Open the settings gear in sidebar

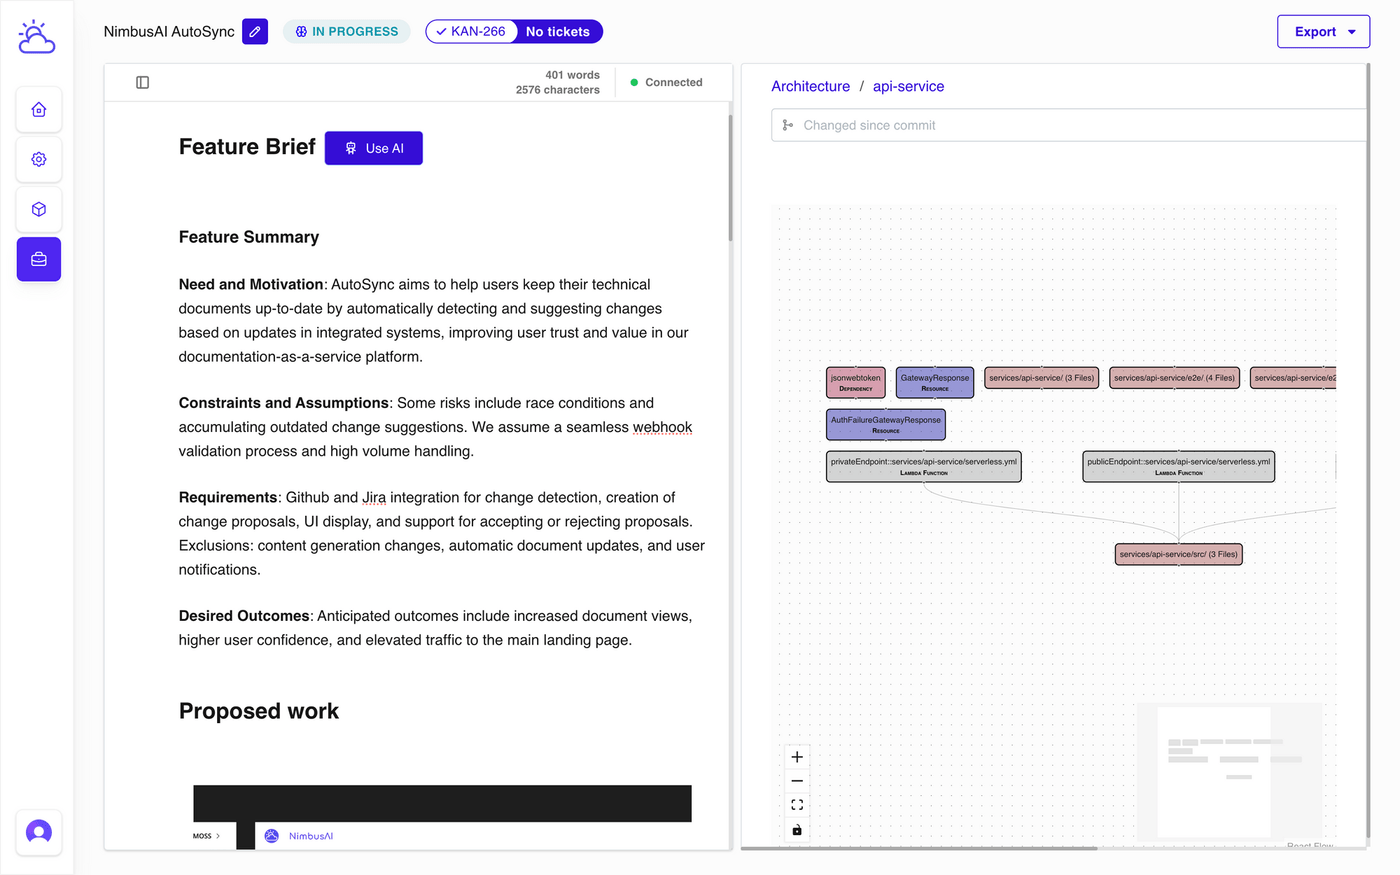pos(39,160)
